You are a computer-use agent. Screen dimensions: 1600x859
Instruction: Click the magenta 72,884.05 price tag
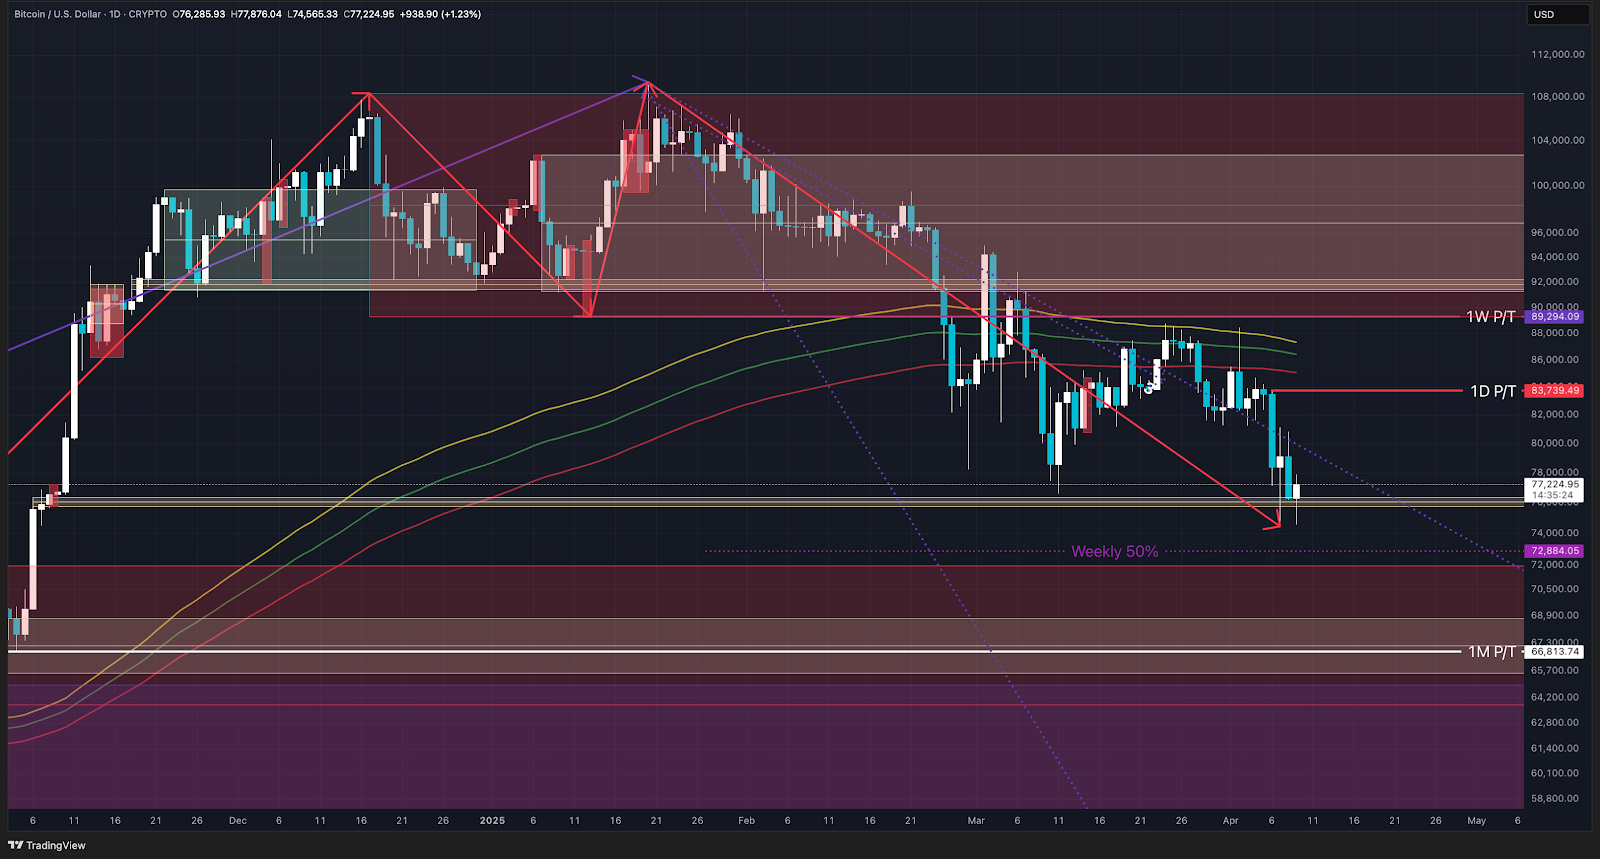click(x=1555, y=551)
